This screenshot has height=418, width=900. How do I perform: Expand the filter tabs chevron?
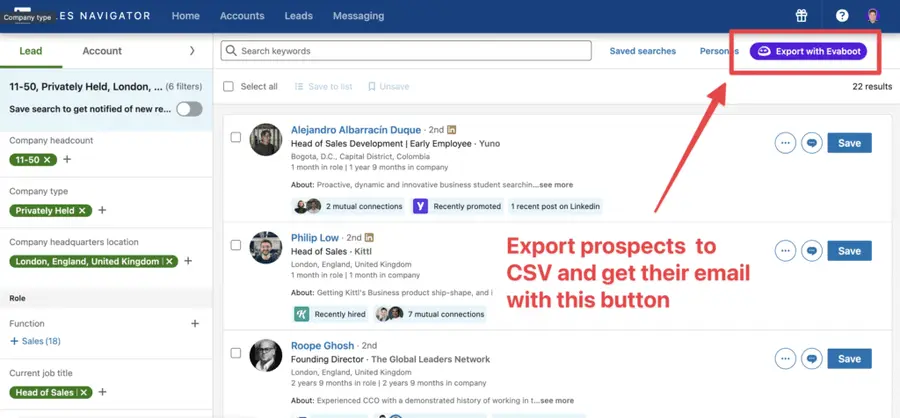tap(192, 51)
